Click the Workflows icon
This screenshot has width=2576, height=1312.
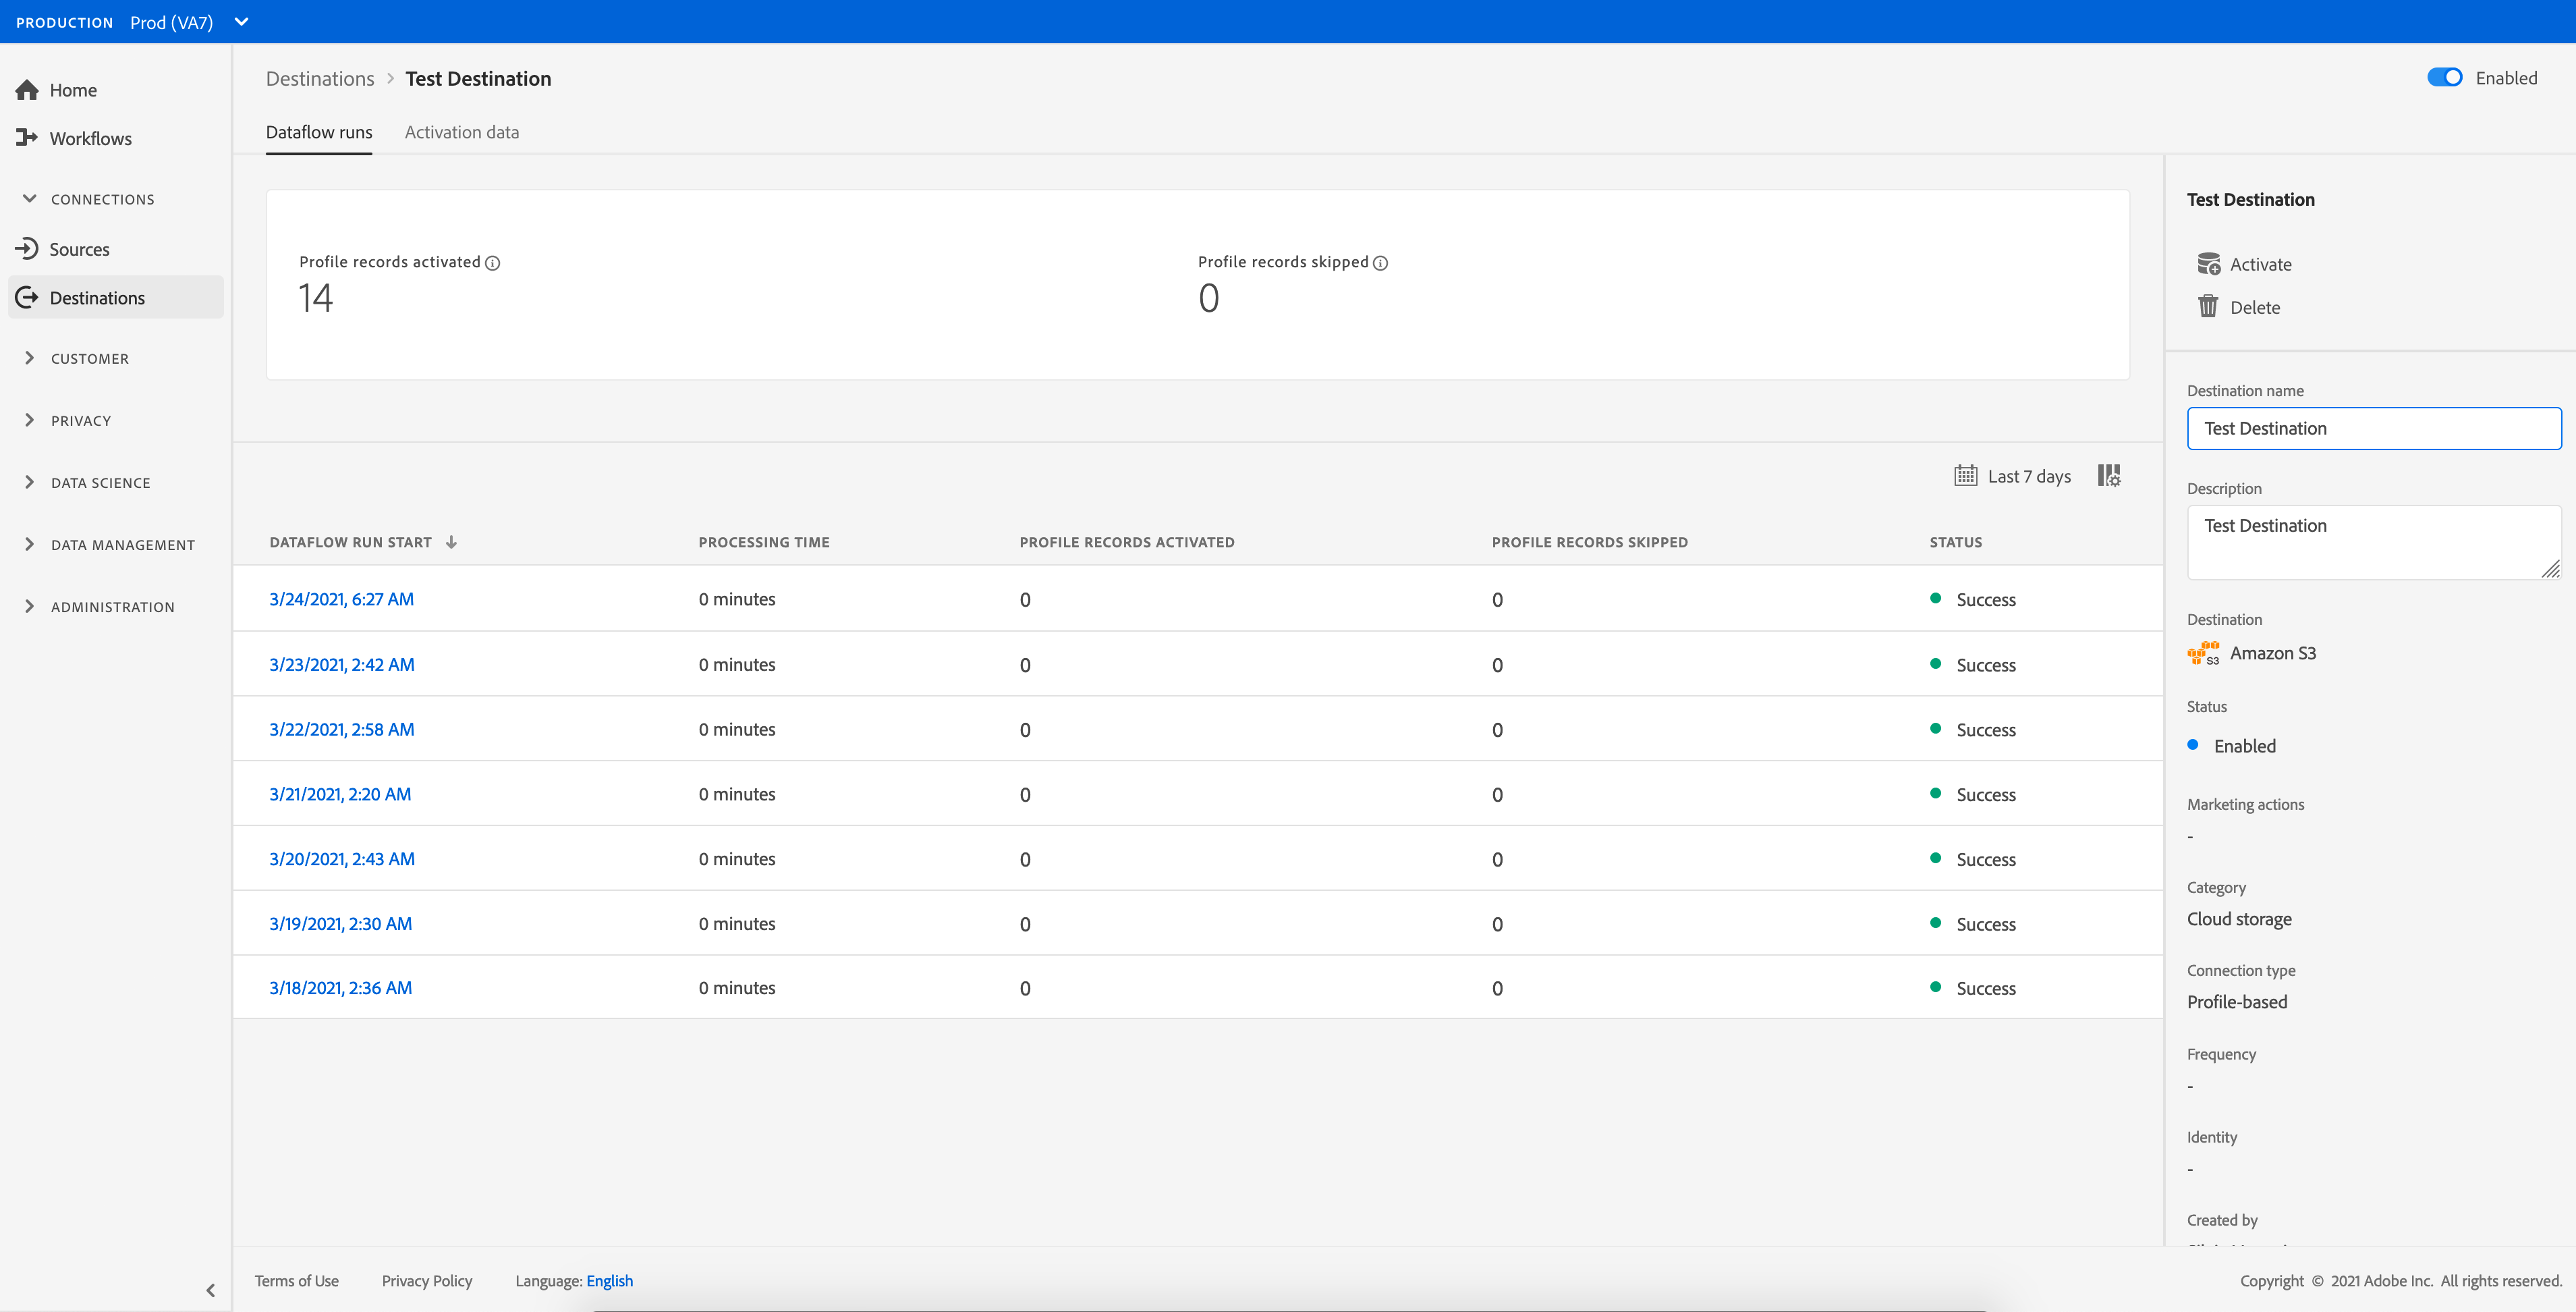tap(27, 138)
